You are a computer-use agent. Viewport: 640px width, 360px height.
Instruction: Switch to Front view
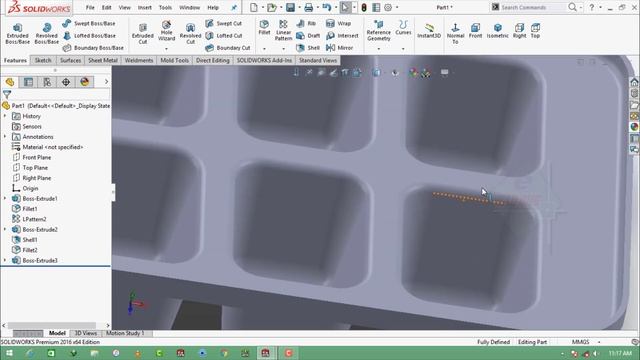(476, 31)
